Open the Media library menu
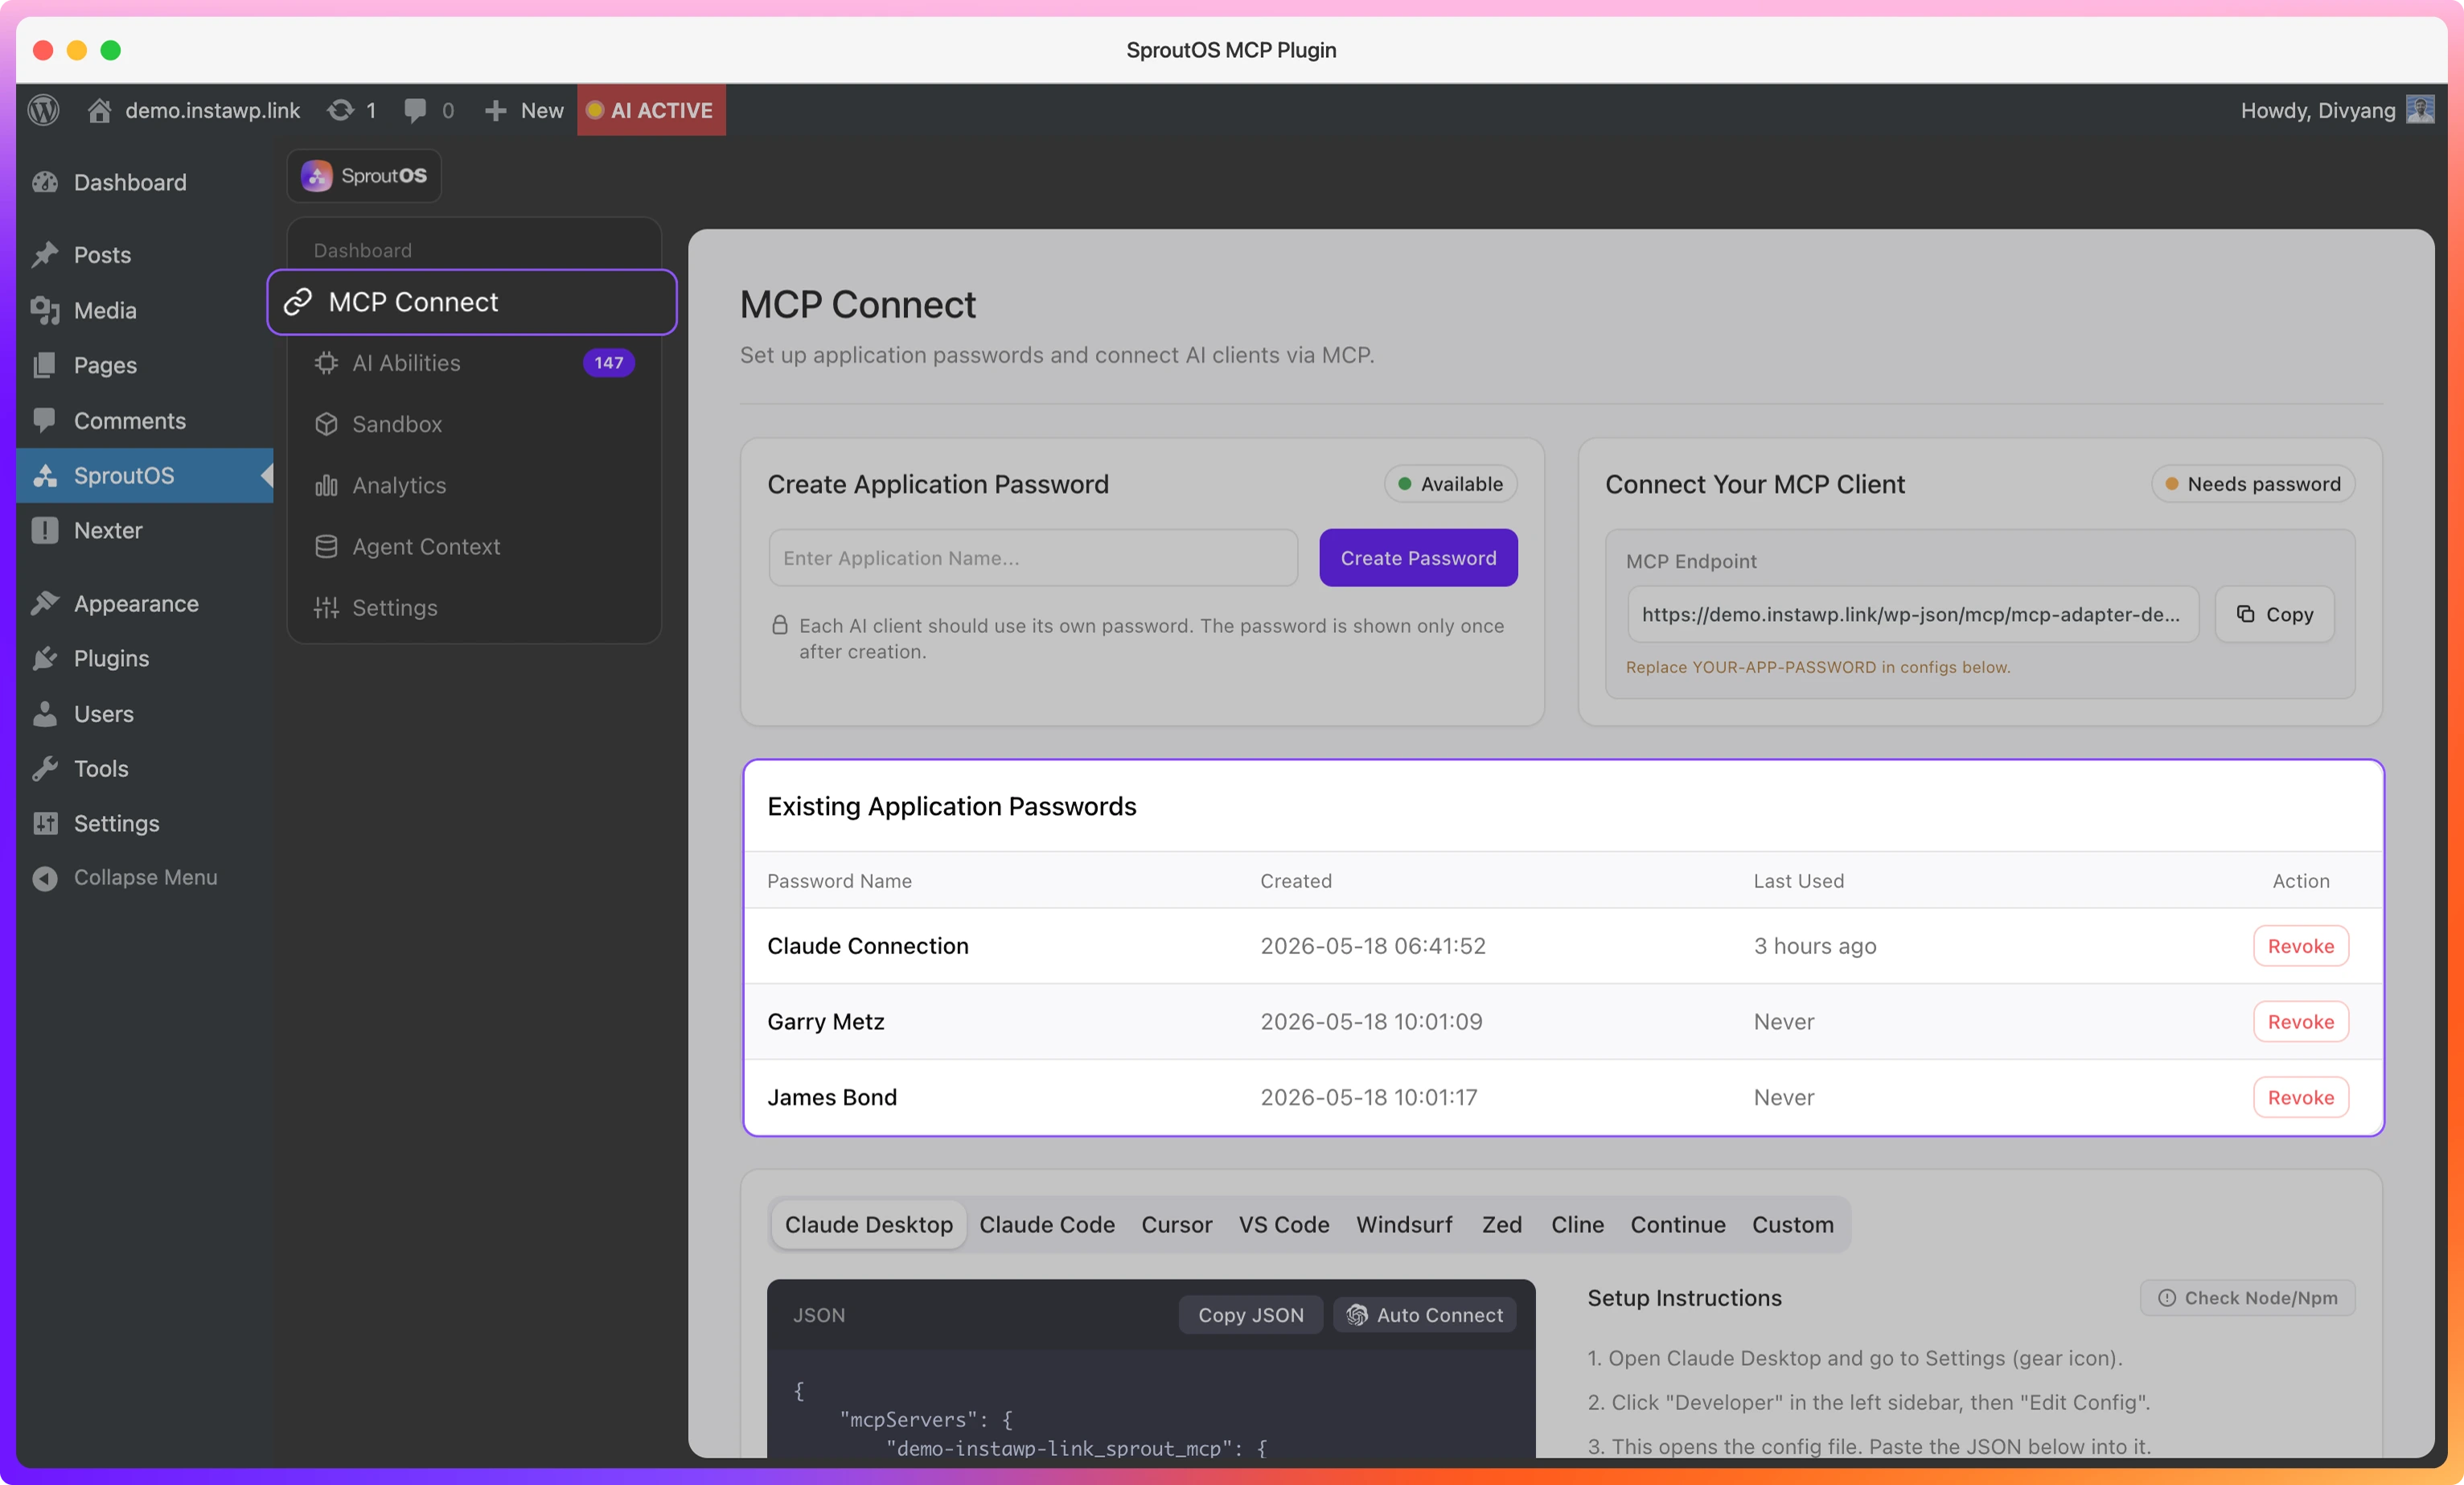The image size is (2464, 1485). pyautogui.click(x=104, y=310)
